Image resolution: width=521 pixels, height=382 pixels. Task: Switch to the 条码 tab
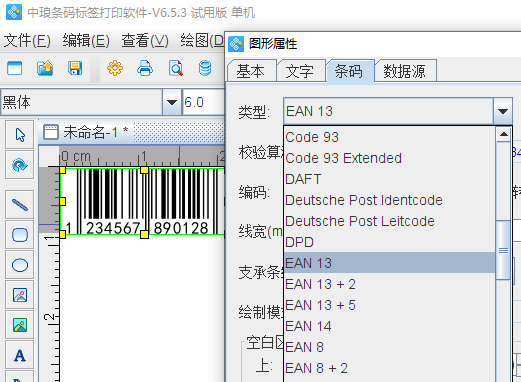tap(349, 71)
